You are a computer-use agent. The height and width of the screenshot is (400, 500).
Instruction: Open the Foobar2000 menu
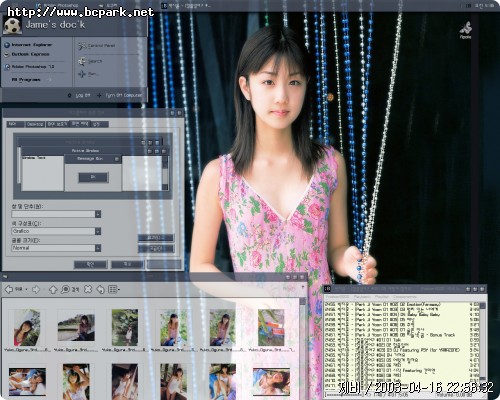[x=337, y=296]
